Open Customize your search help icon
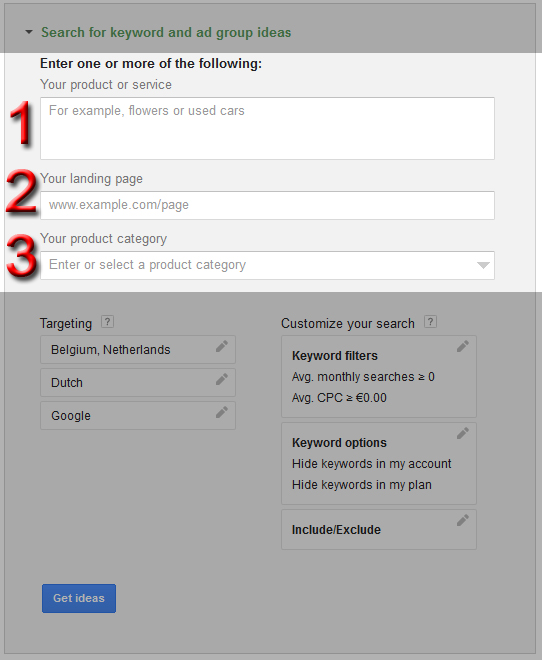Image resolution: width=542 pixels, height=660 pixels. coord(430,322)
